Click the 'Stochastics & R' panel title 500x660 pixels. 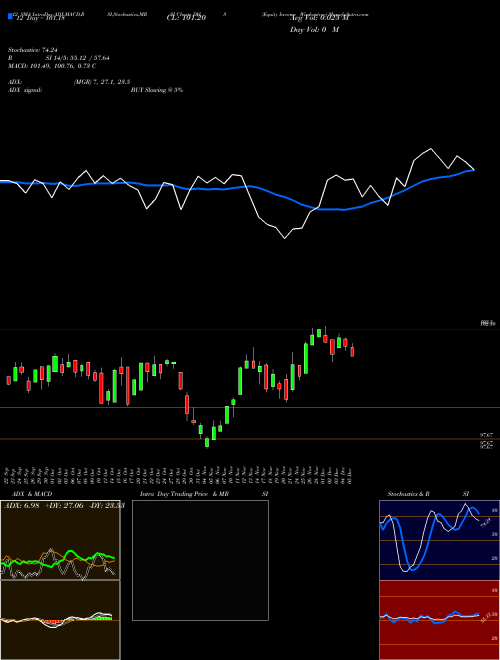(409, 494)
